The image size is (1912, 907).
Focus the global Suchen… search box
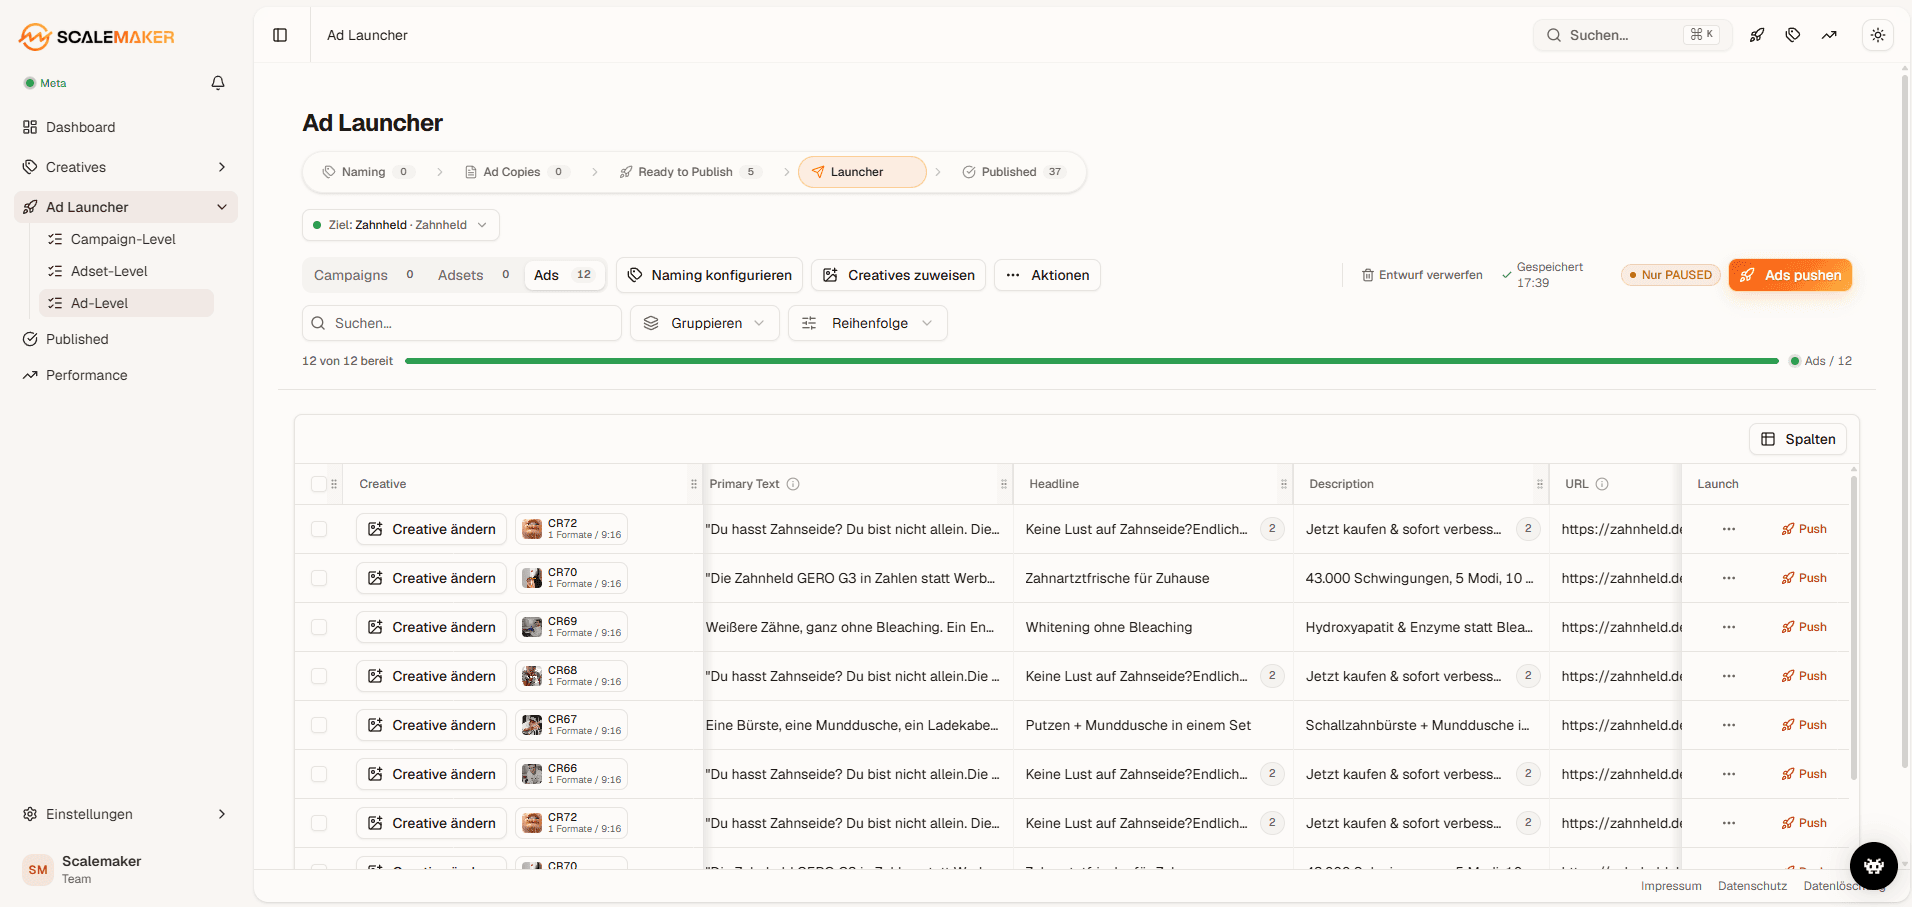(x=1633, y=35)
